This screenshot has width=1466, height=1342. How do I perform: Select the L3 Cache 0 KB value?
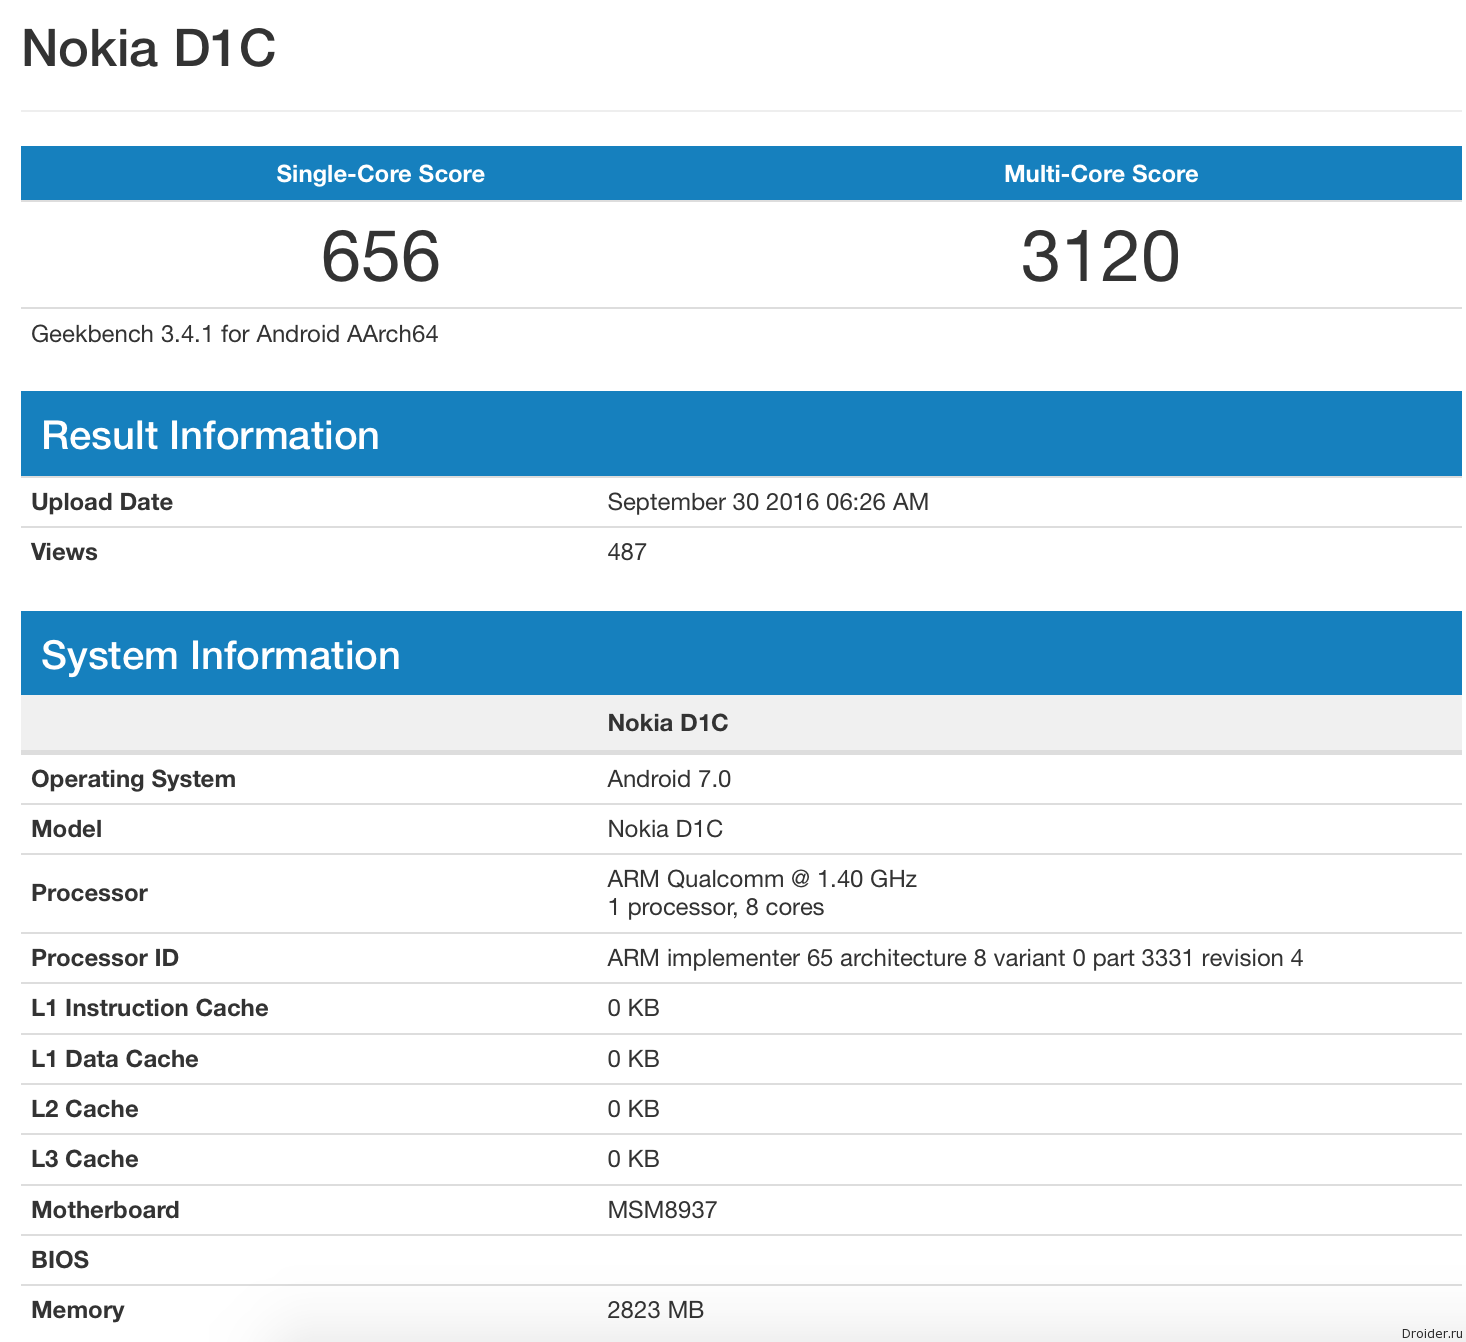pos(633,1159)
